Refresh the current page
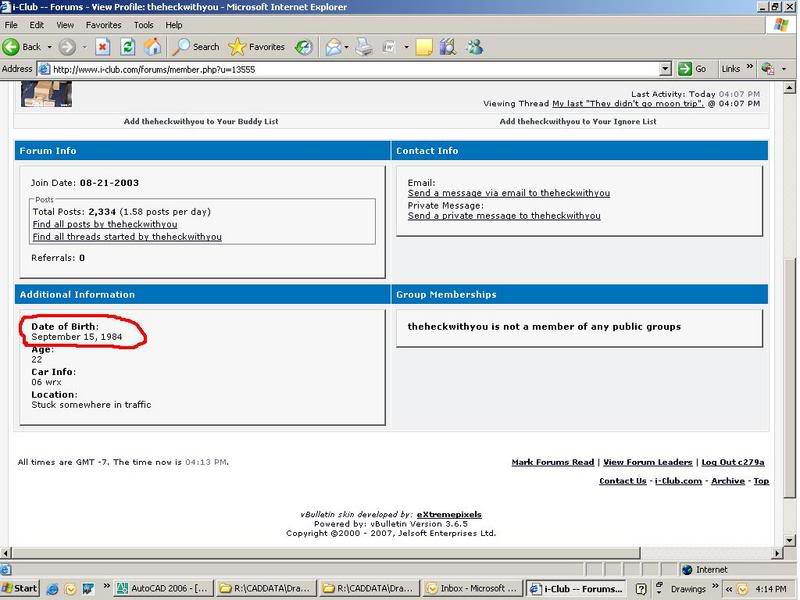Screen dimensions: 800x600 coord(127,46)
